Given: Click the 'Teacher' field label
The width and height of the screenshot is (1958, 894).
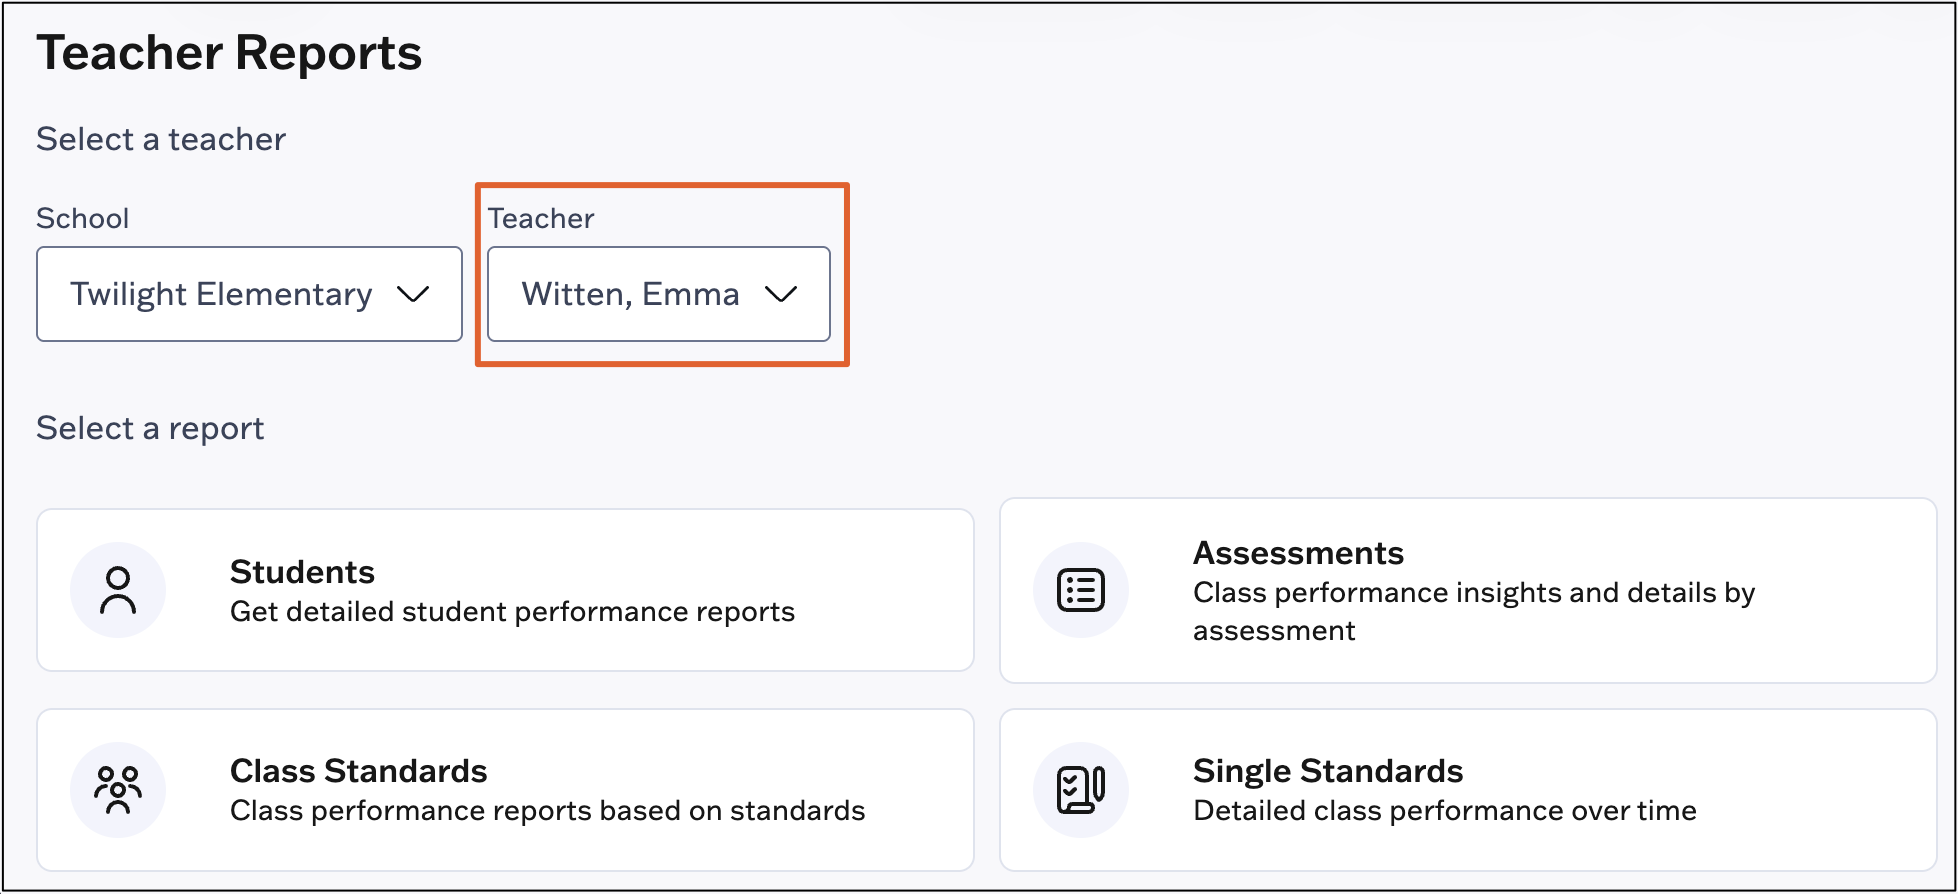Looking at the screenshot, I should point(541,218).
